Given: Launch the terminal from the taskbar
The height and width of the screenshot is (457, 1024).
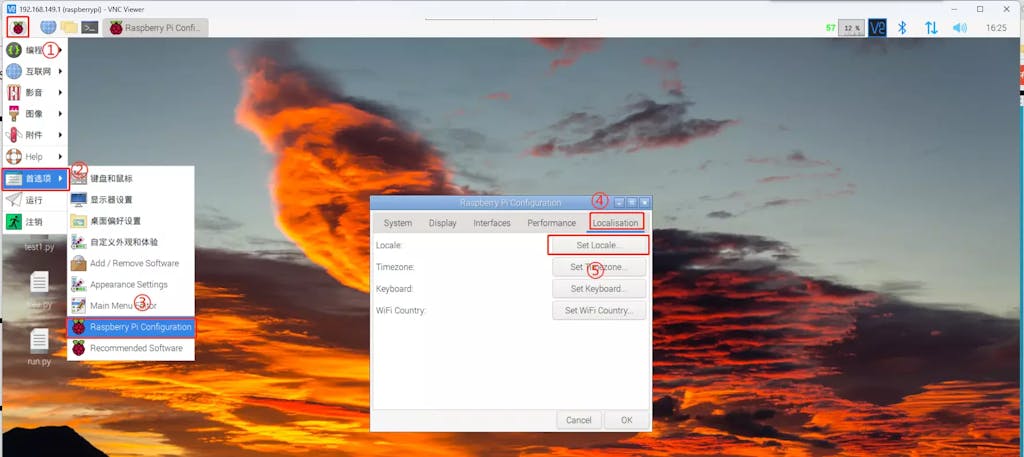Looking at the screenshot, I should tap(89, 27).
